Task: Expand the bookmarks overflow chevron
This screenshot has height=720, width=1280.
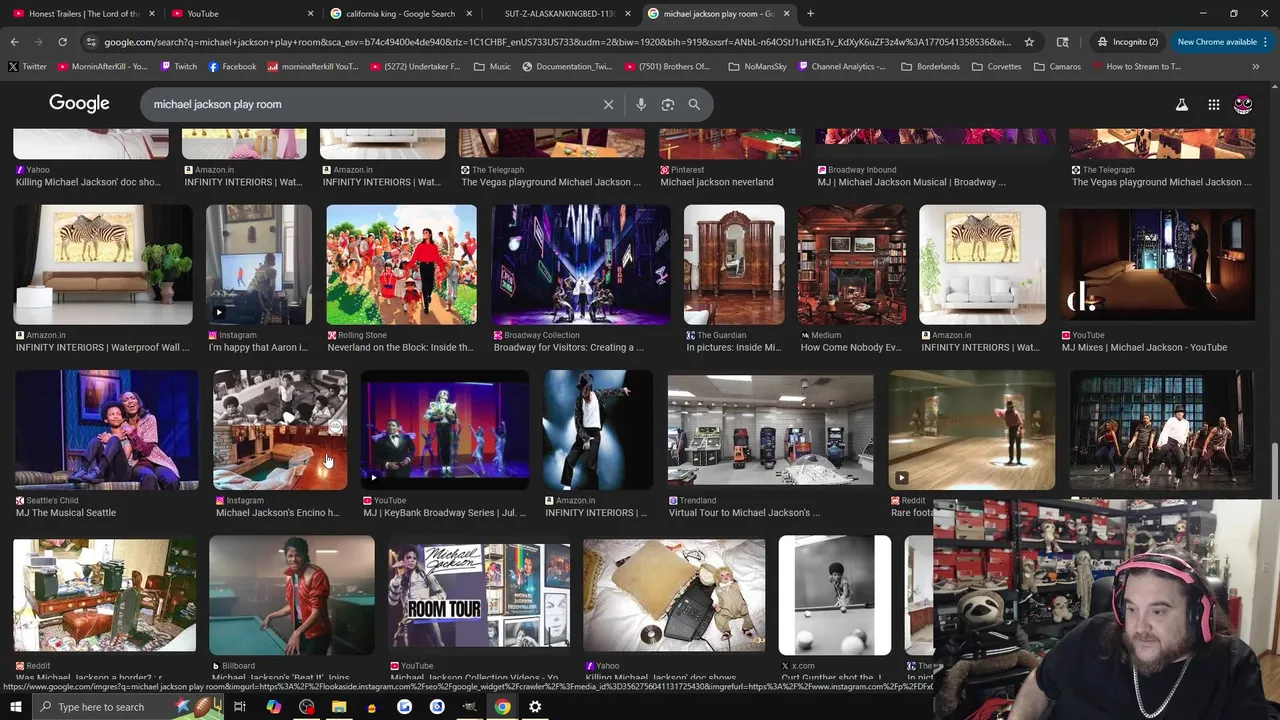Action: [x=1255, y=67]
